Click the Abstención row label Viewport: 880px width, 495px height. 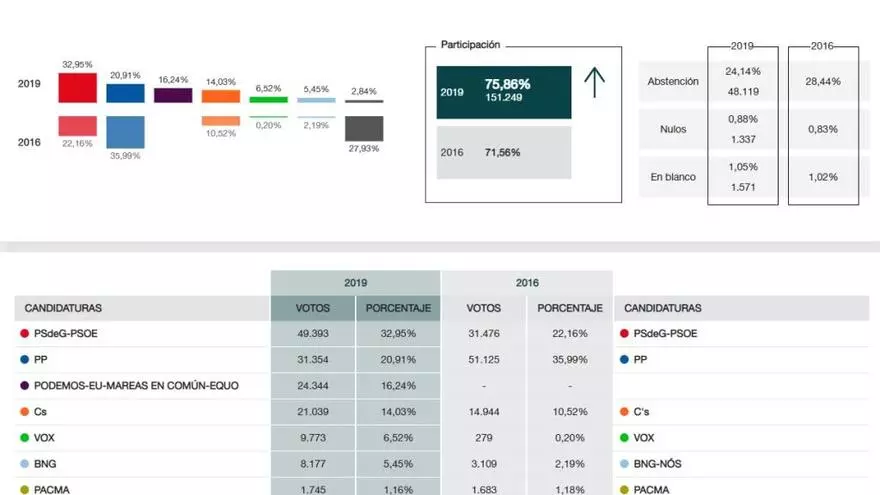pos(673,81)
